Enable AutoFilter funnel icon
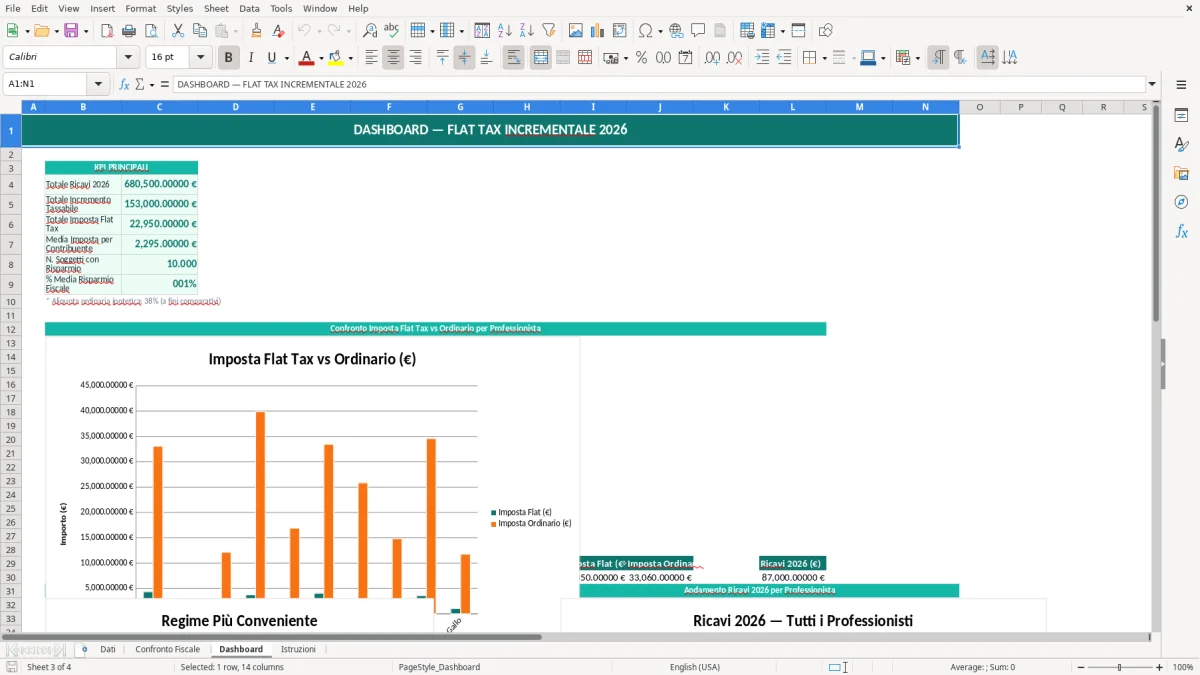Screen dimensions: 1200x675 549,31
